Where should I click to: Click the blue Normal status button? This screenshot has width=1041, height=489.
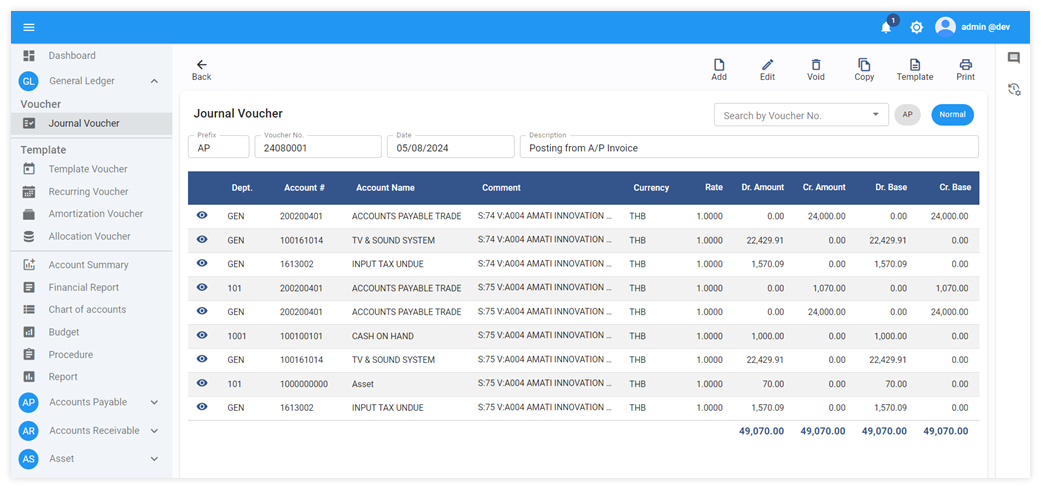pos(952,115)
